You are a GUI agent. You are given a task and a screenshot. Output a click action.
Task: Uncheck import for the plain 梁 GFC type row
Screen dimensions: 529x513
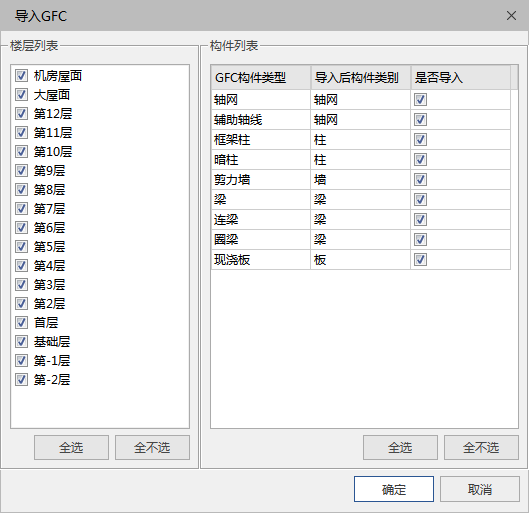pyautogui.click(x=420, y=200)
